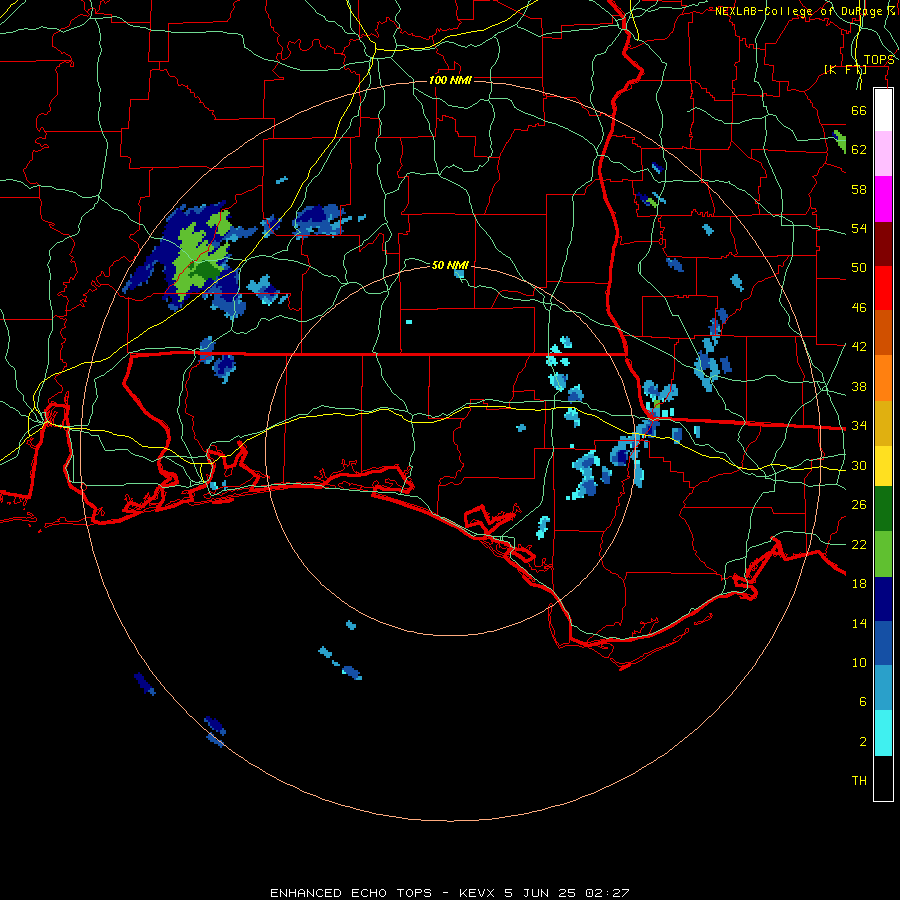The image size is (900, 900).
Task: Click the yellow legend swatch near 30
Action: pyautogui.click(x=883, y=466)
